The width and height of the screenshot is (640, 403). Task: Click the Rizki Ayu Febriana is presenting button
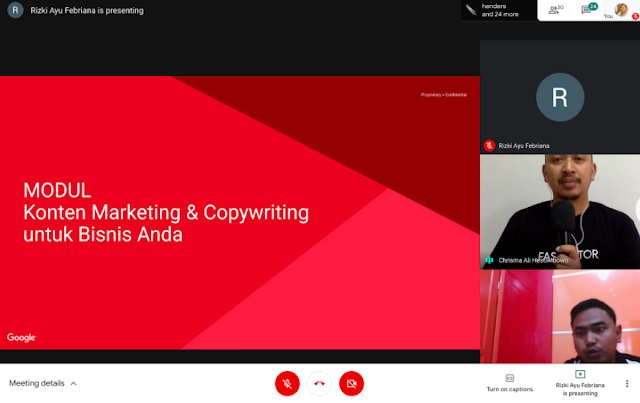[x=580, y=383]
